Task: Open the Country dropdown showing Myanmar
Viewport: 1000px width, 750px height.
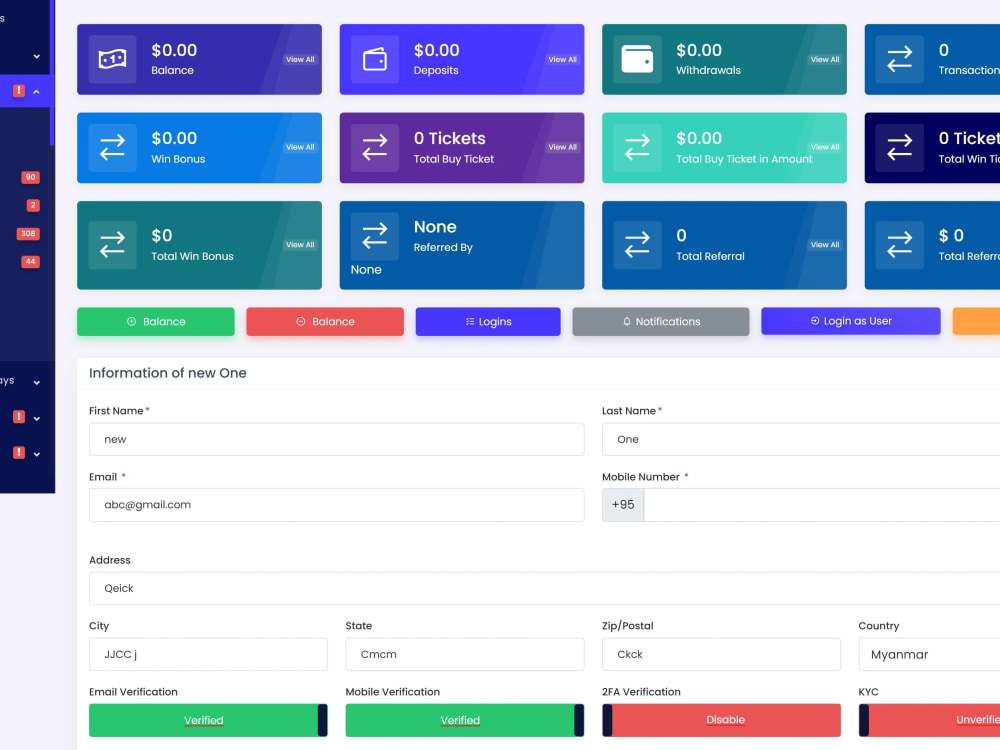Action: click(x=929, y=654)
